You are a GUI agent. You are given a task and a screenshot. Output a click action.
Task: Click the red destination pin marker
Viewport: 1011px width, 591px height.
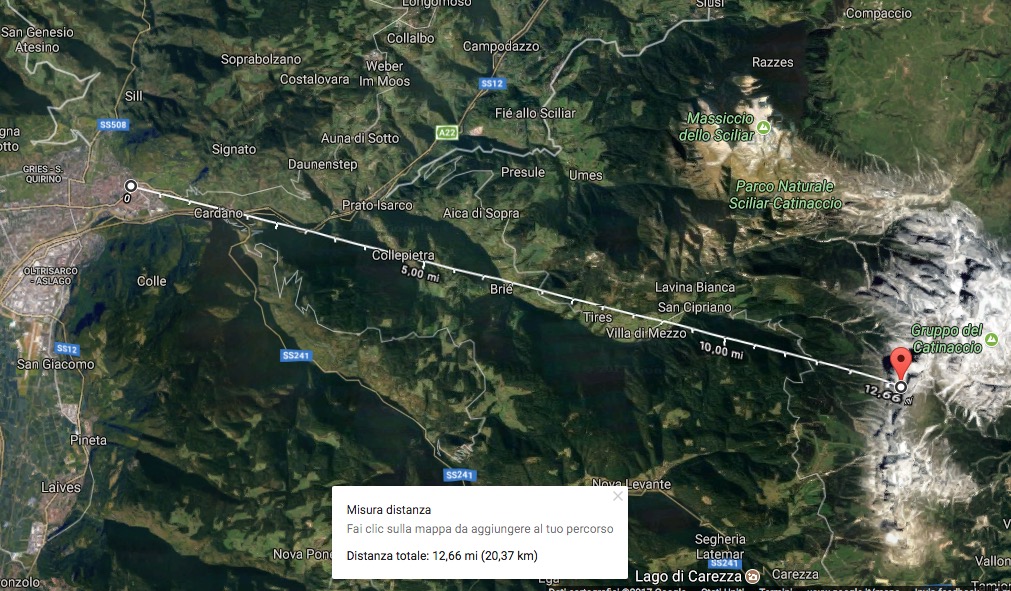[x=901, y=363]
